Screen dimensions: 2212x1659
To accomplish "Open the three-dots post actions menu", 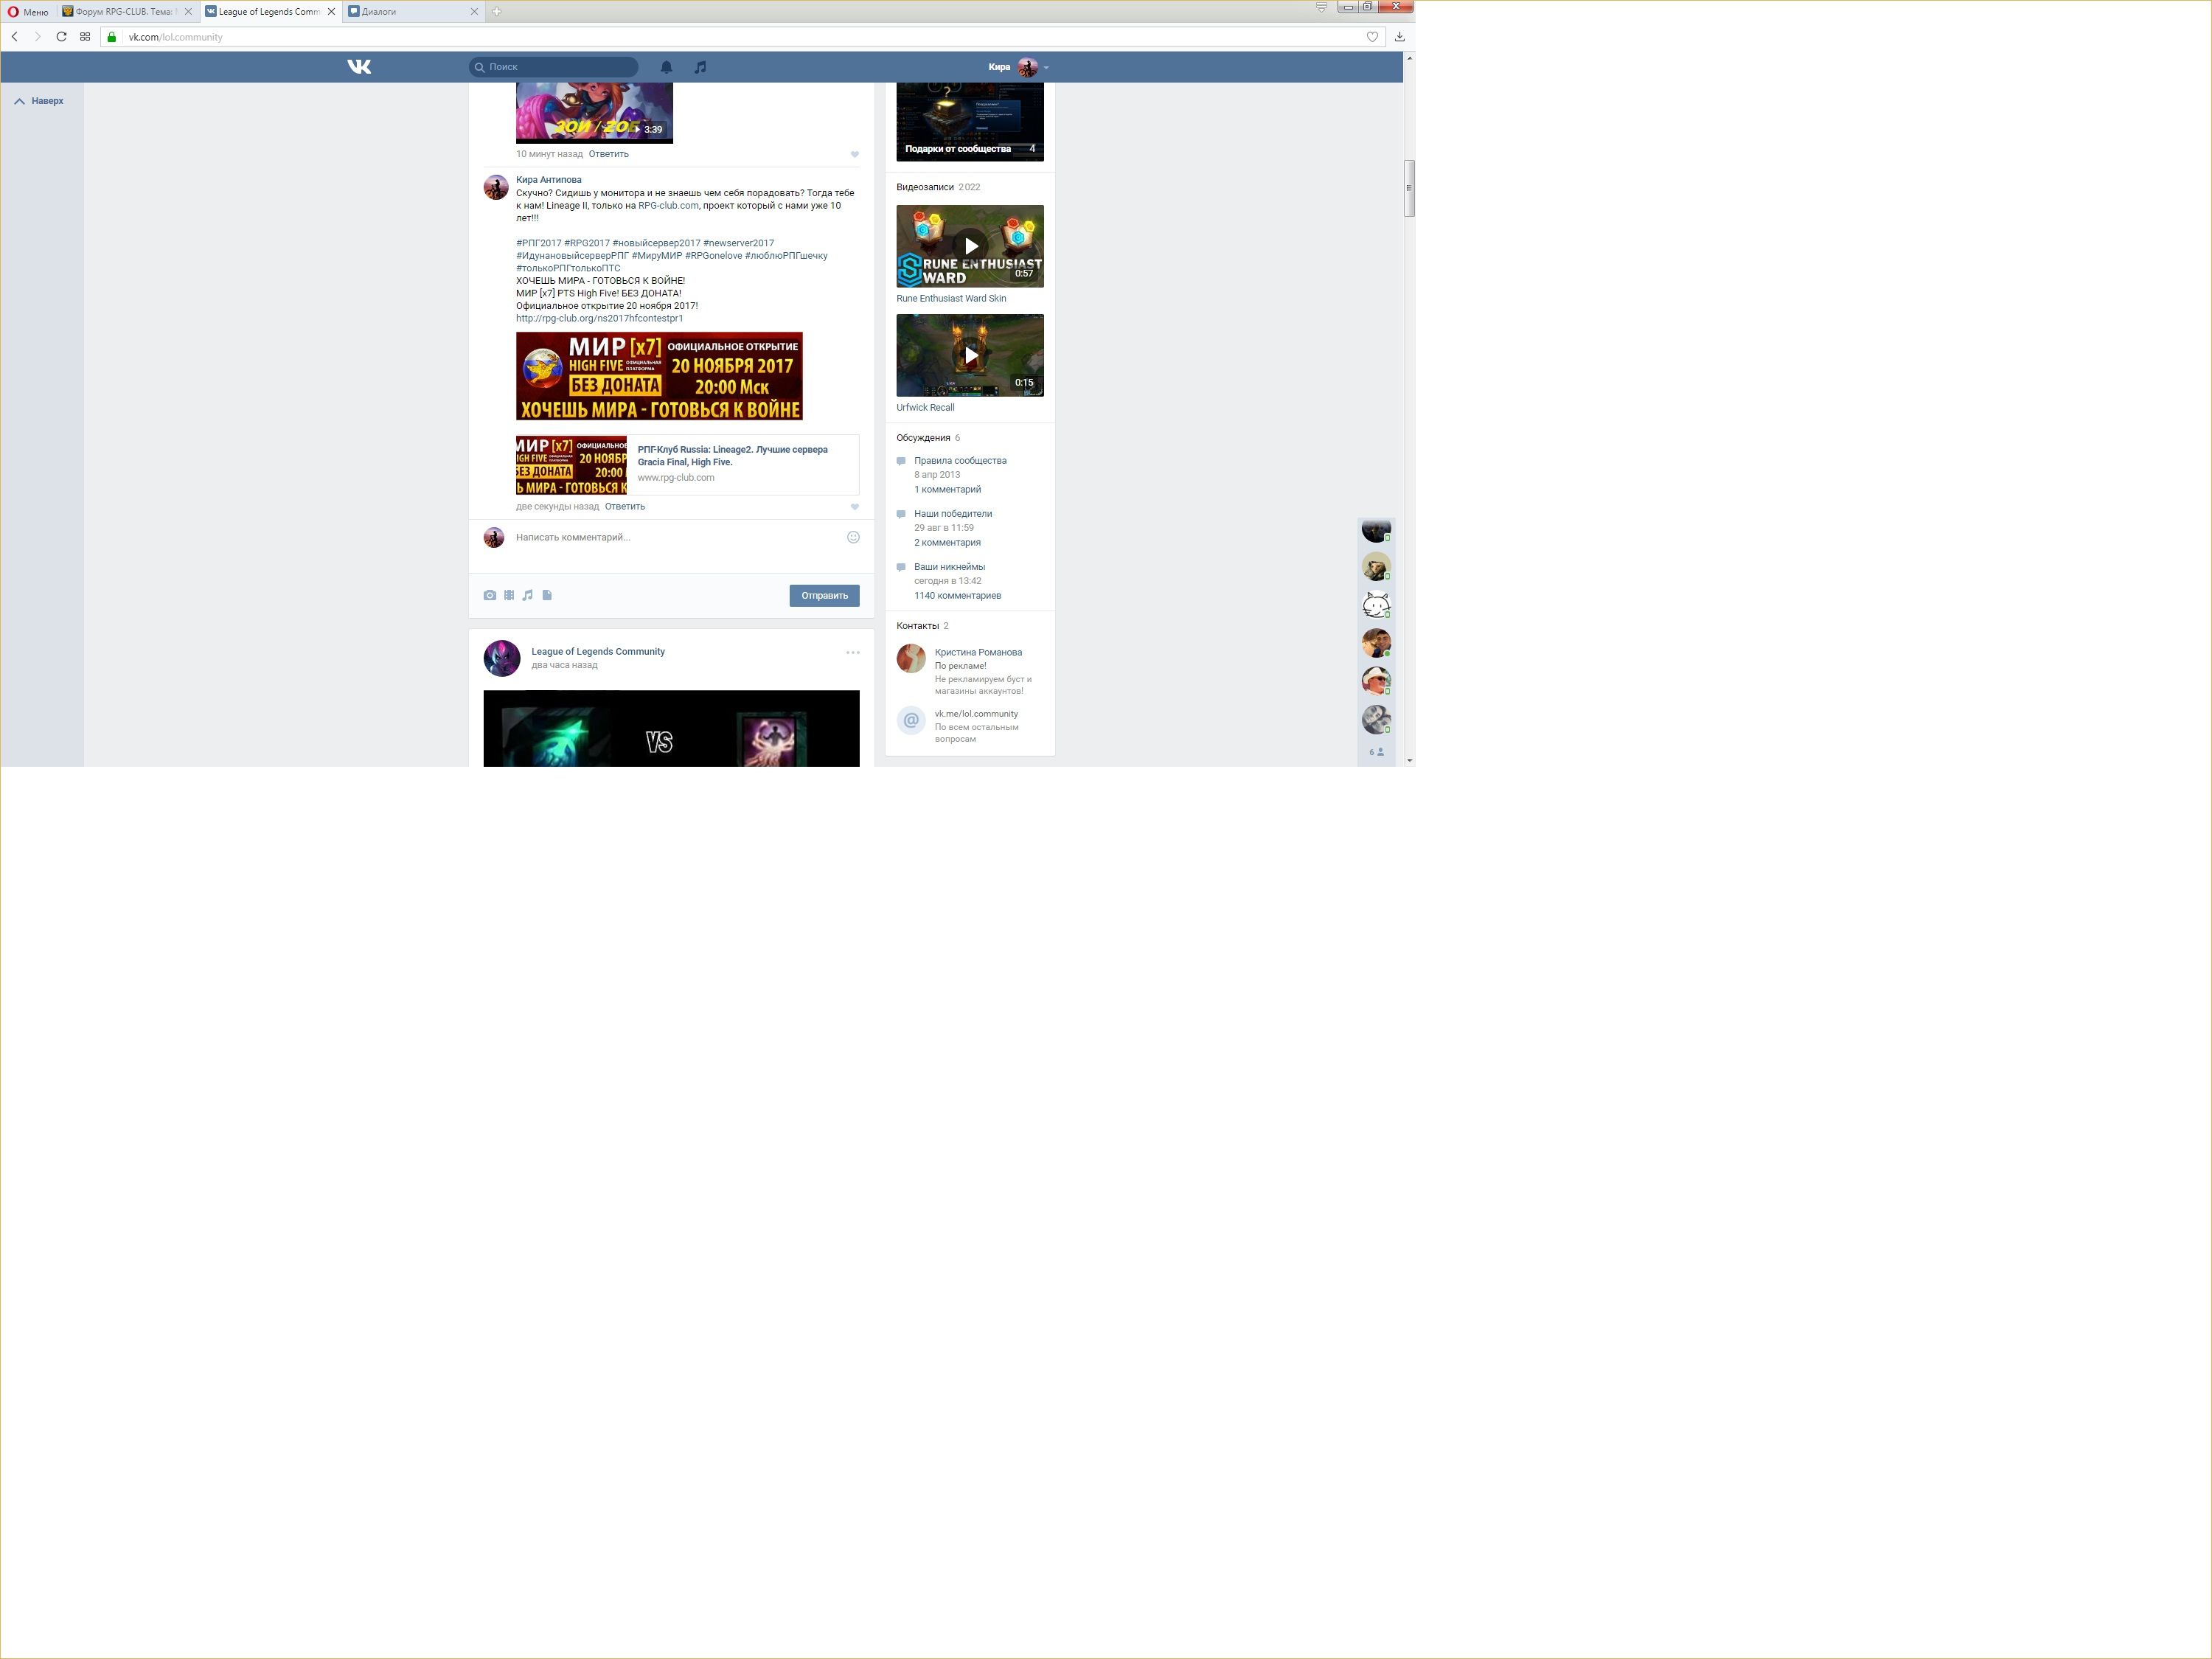I will [852, 652].
